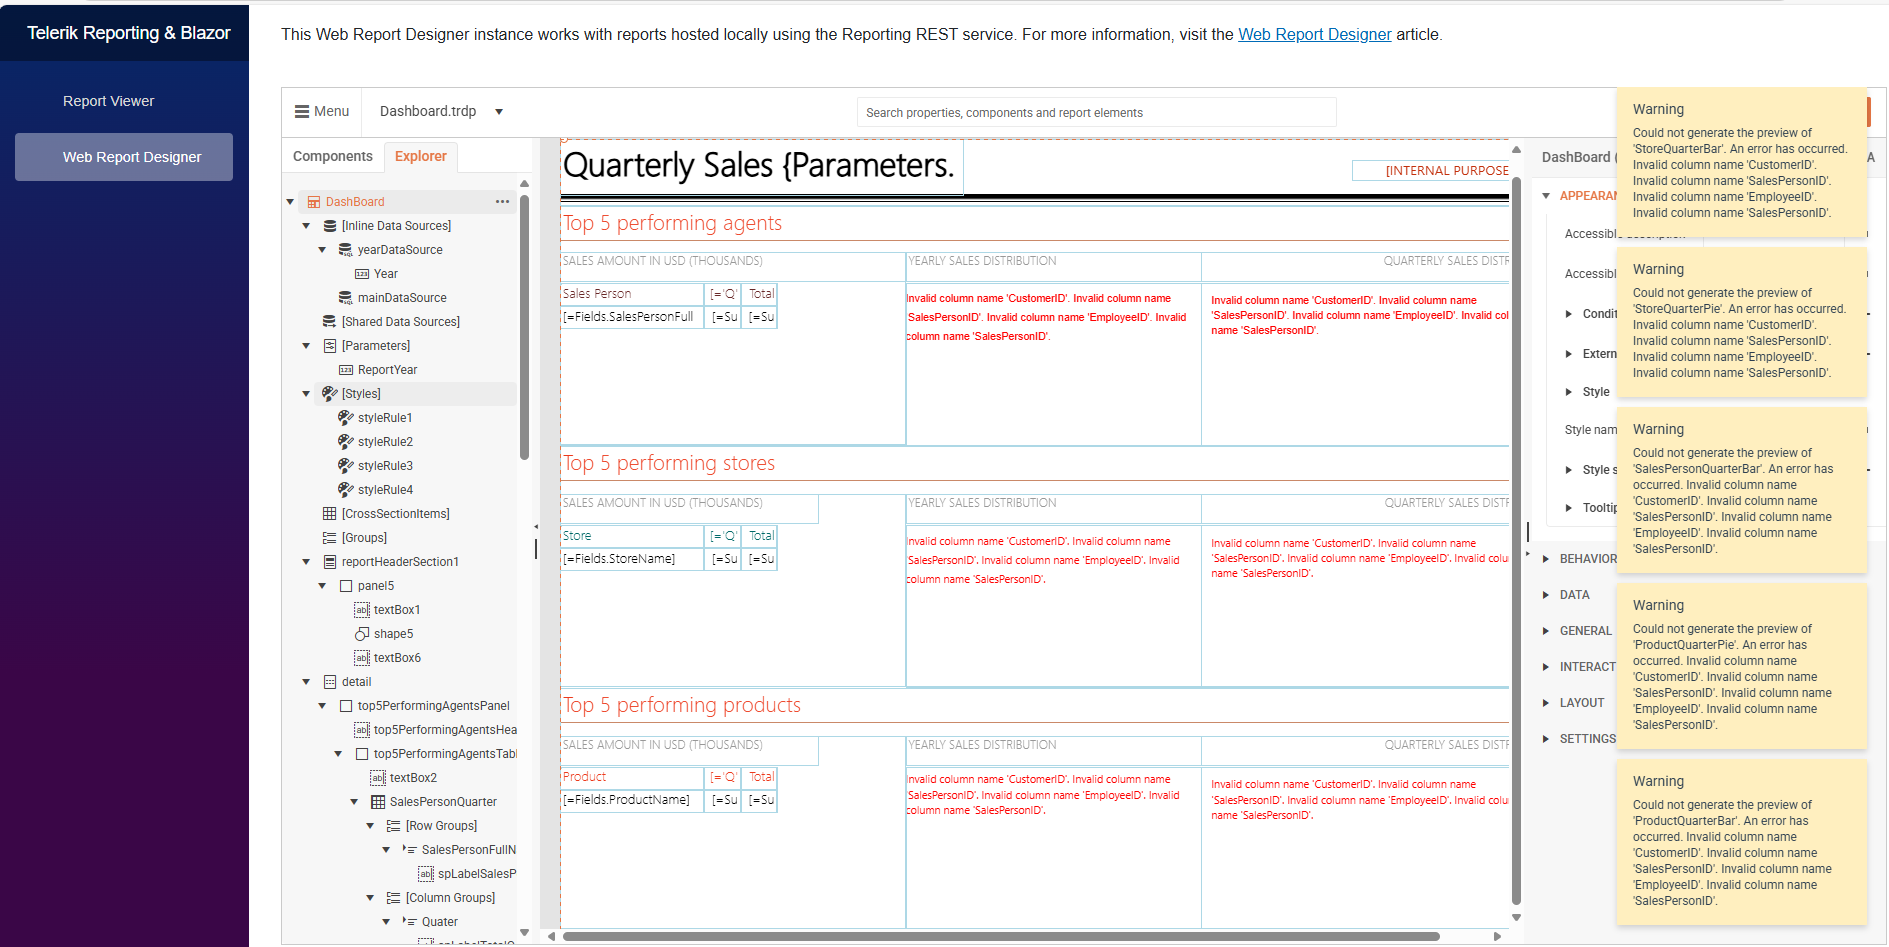
Task: Collapse the top5PerformingAgentsPanel node
Action: pos(323,706)
